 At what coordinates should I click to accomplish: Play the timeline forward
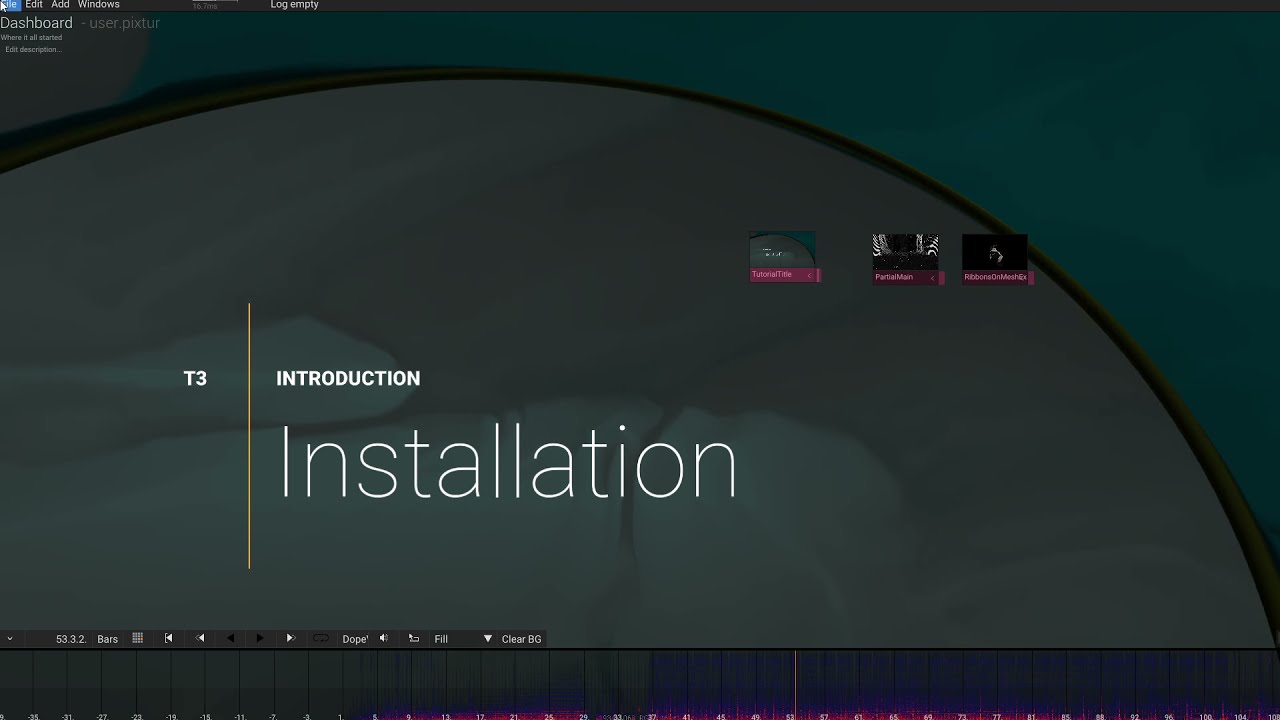[x=260, y=638]
